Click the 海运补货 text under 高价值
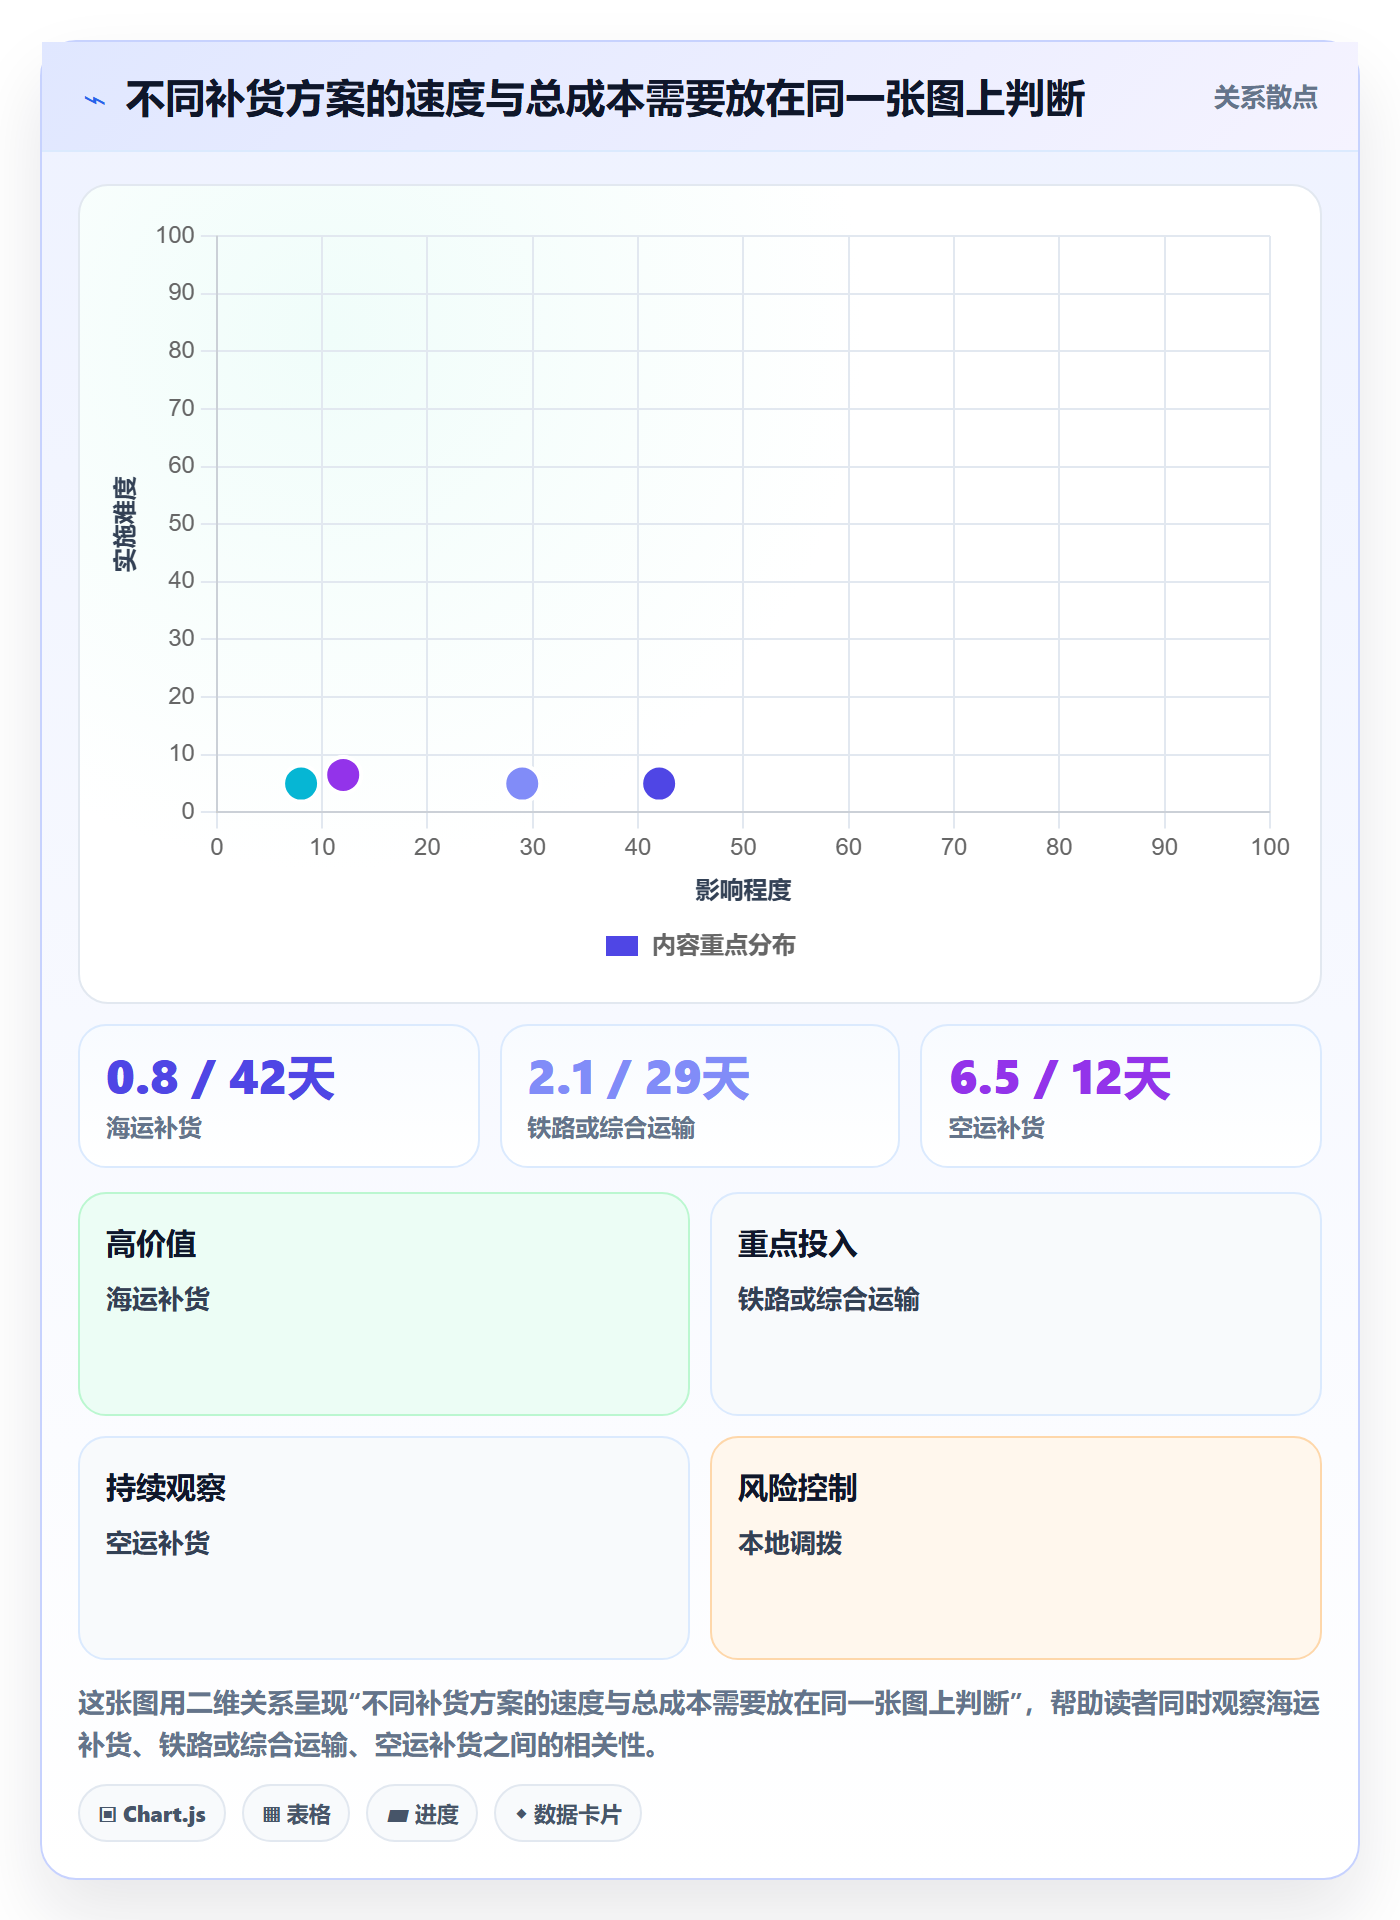 158,1299
